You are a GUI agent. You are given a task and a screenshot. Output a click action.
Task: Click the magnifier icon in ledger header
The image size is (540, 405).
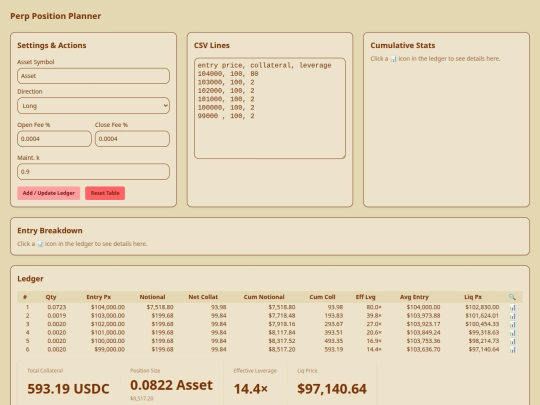[512, 297]
